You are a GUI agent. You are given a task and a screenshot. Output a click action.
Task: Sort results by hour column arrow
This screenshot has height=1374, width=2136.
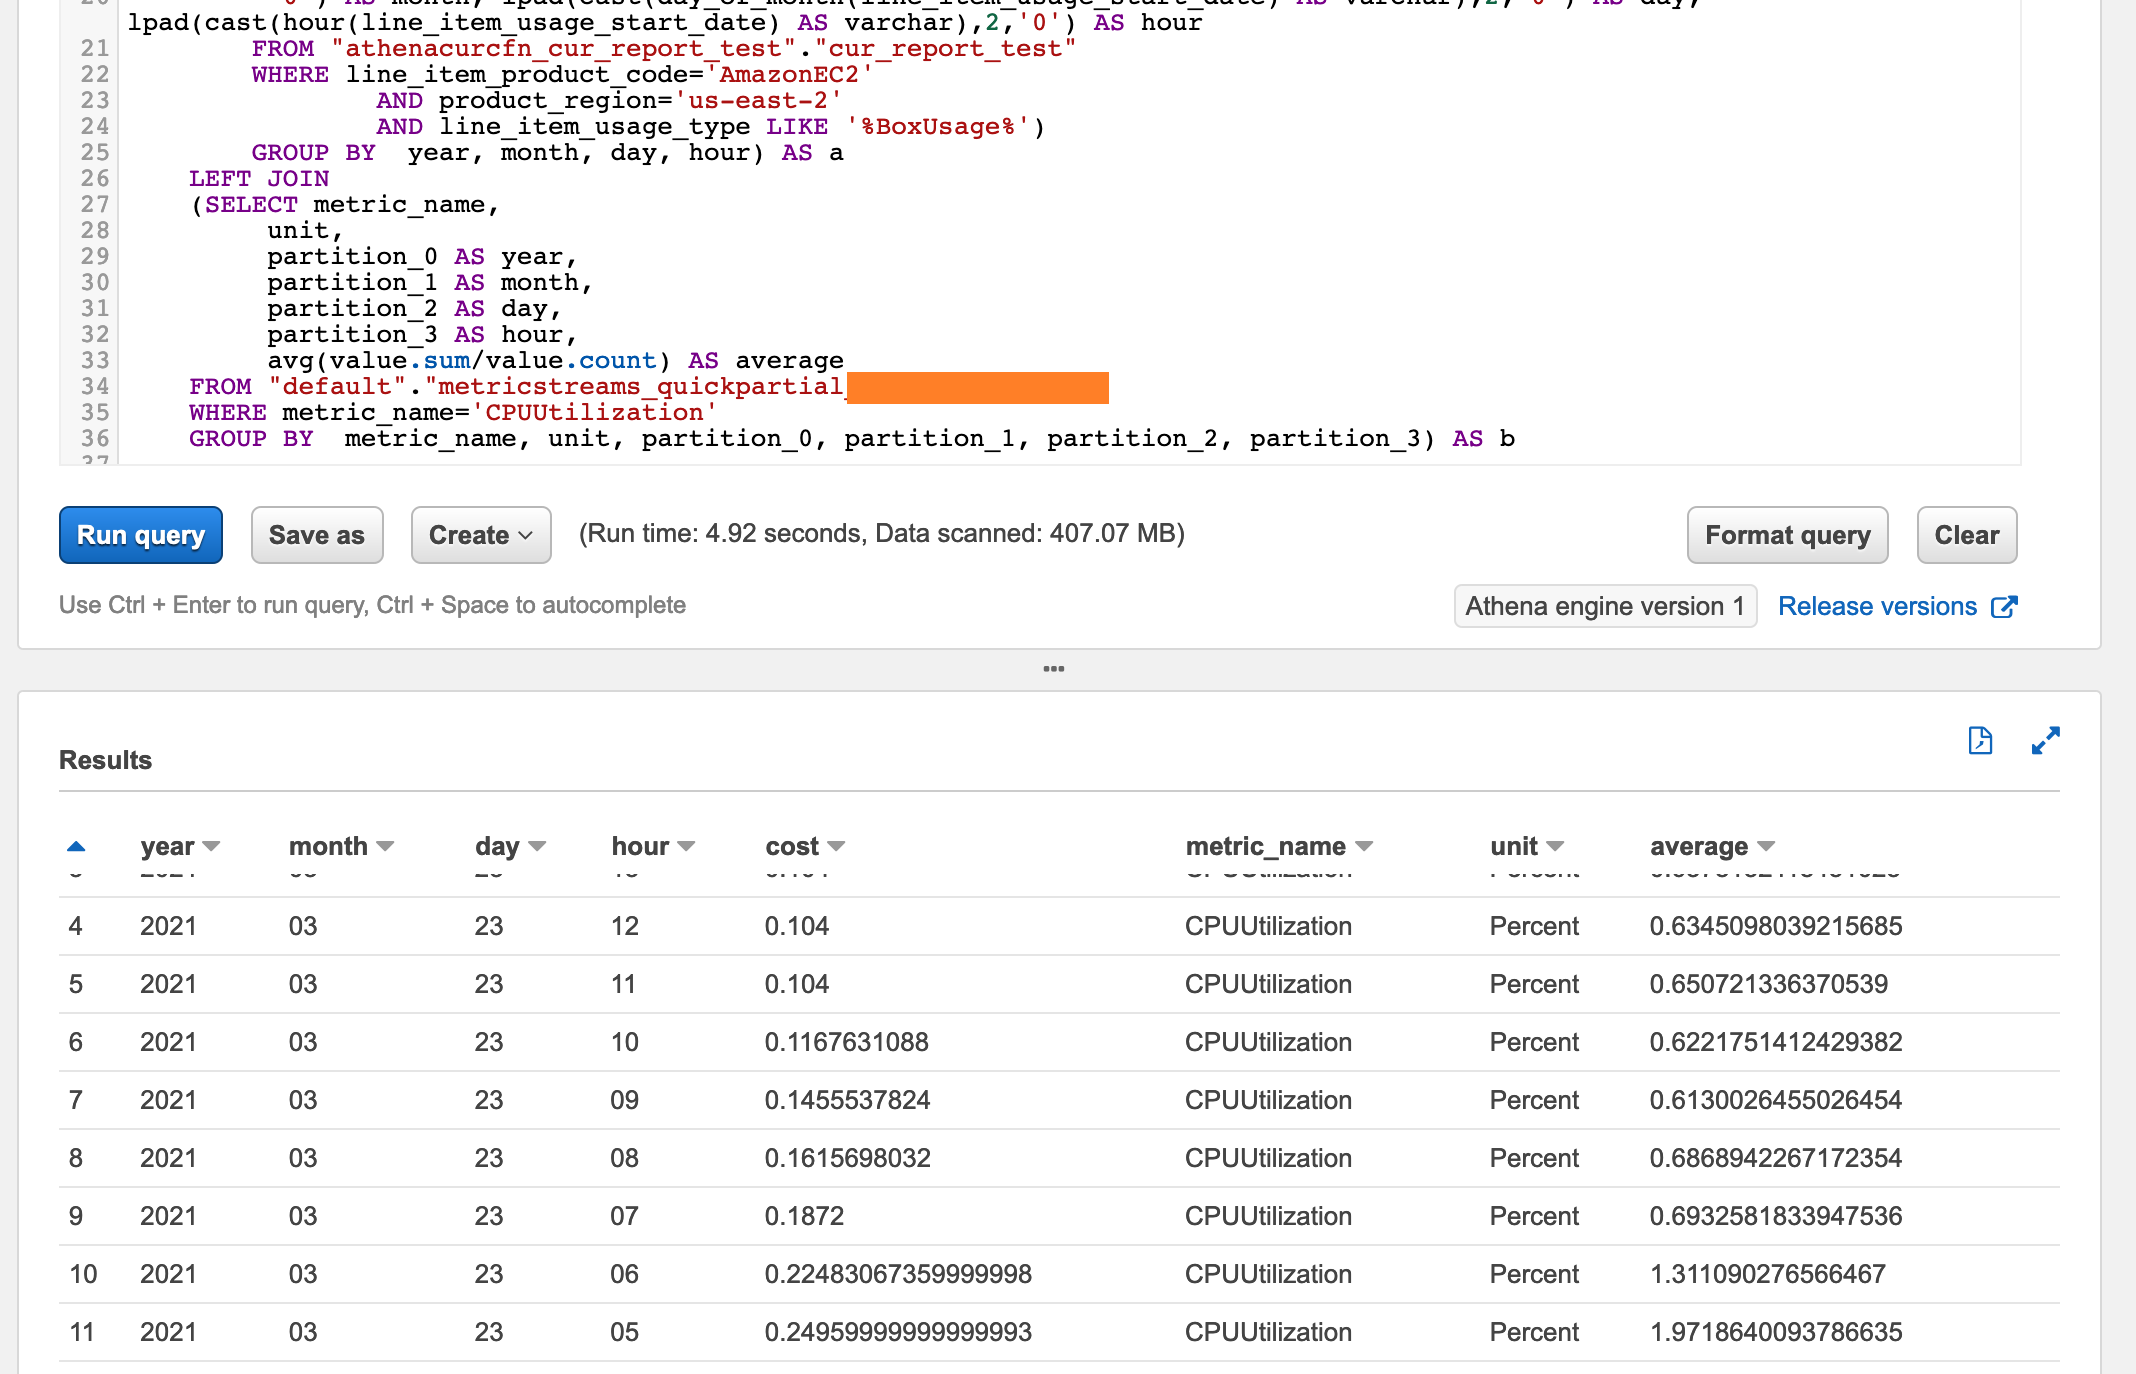[x=686, y=846]
